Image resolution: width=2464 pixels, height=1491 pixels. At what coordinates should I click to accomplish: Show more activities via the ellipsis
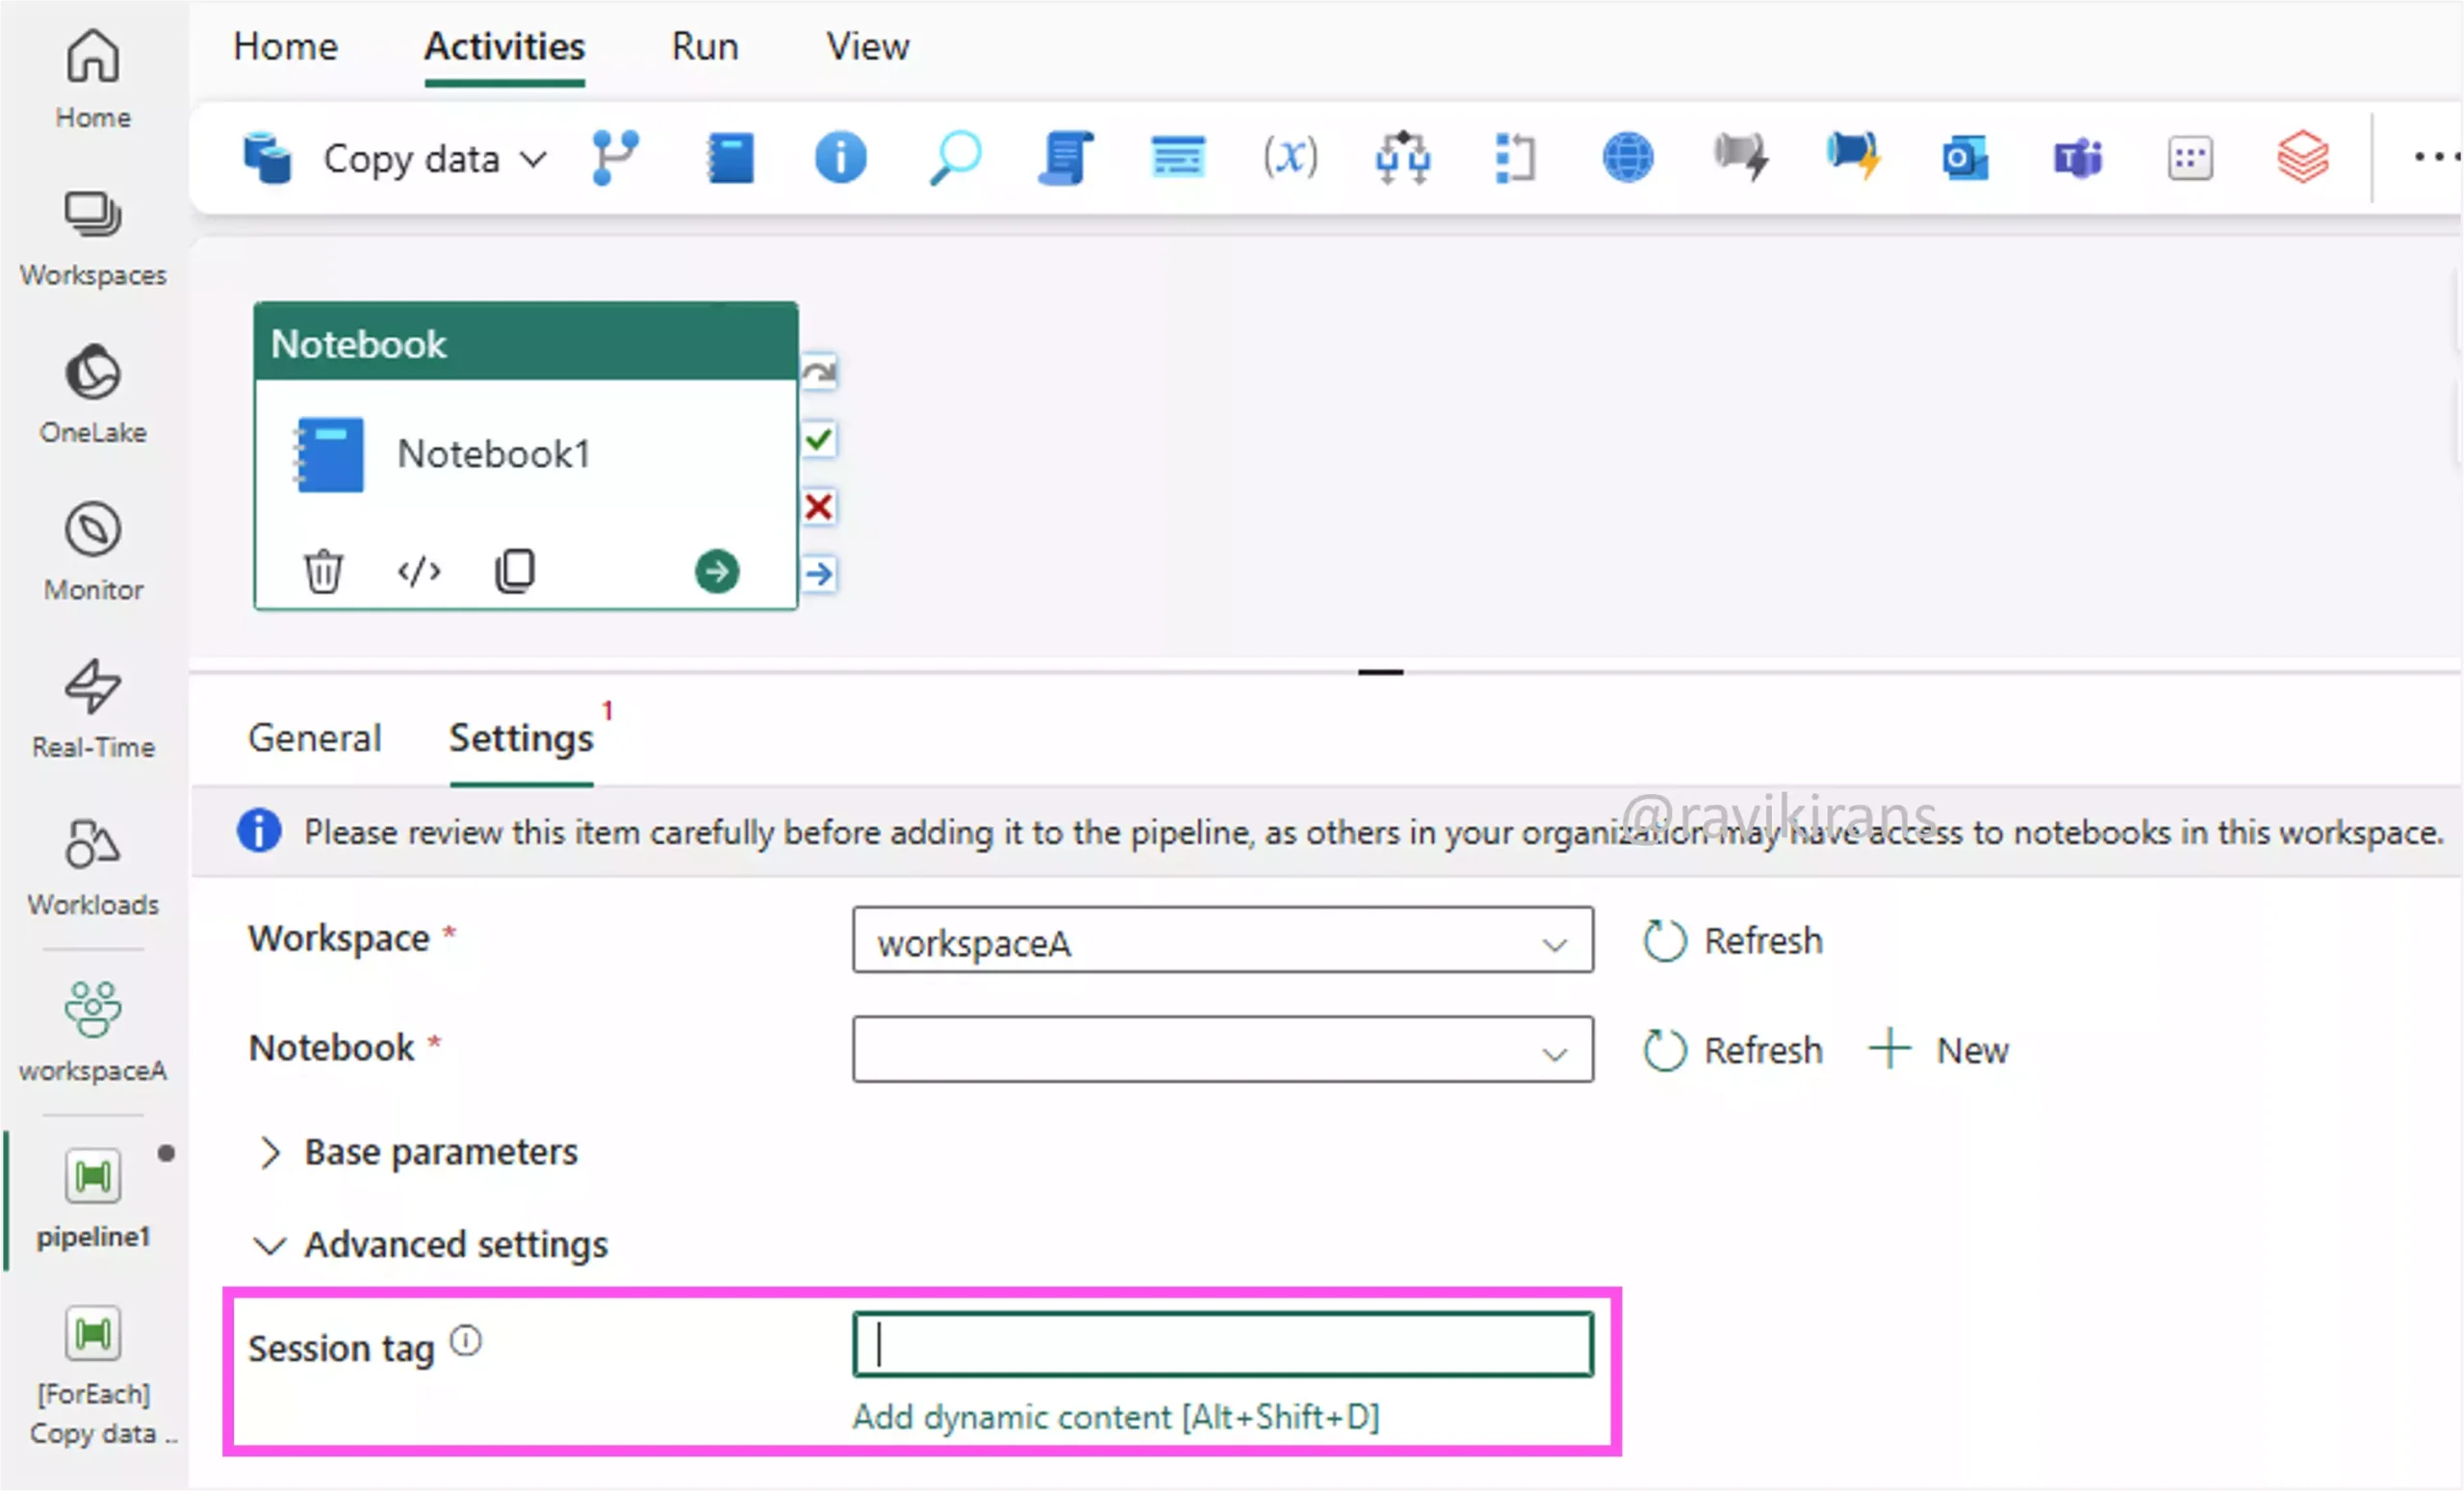click(2436, 157)
